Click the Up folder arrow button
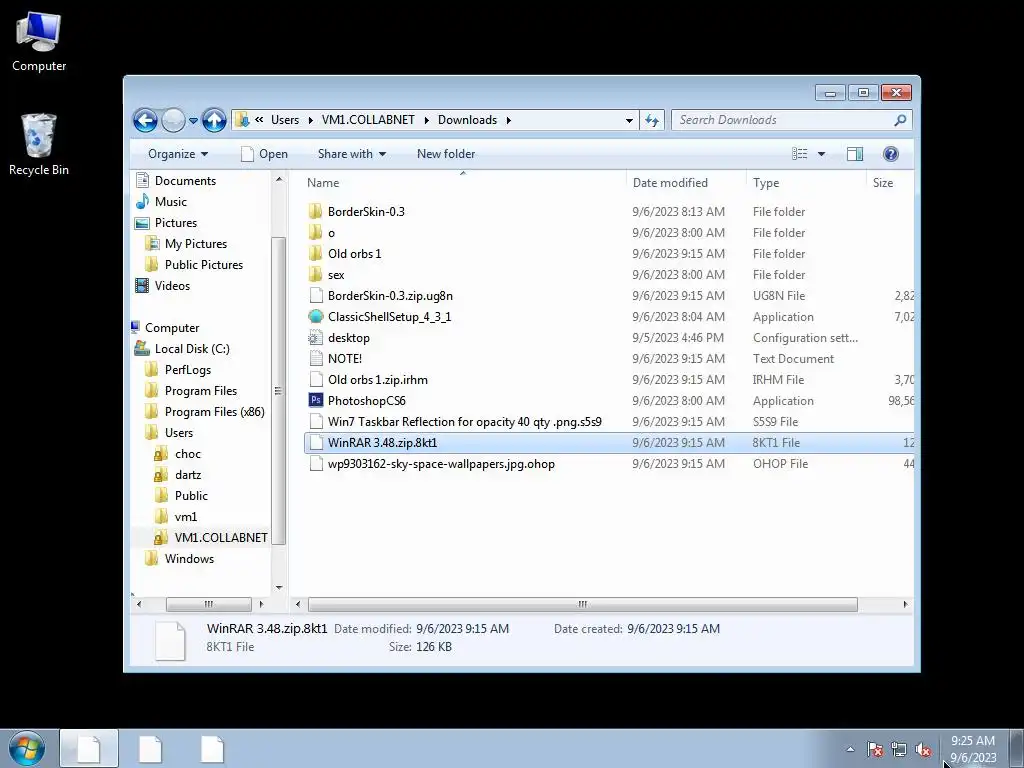Viewport: 1024px width, 768px height. pos(214,120)
